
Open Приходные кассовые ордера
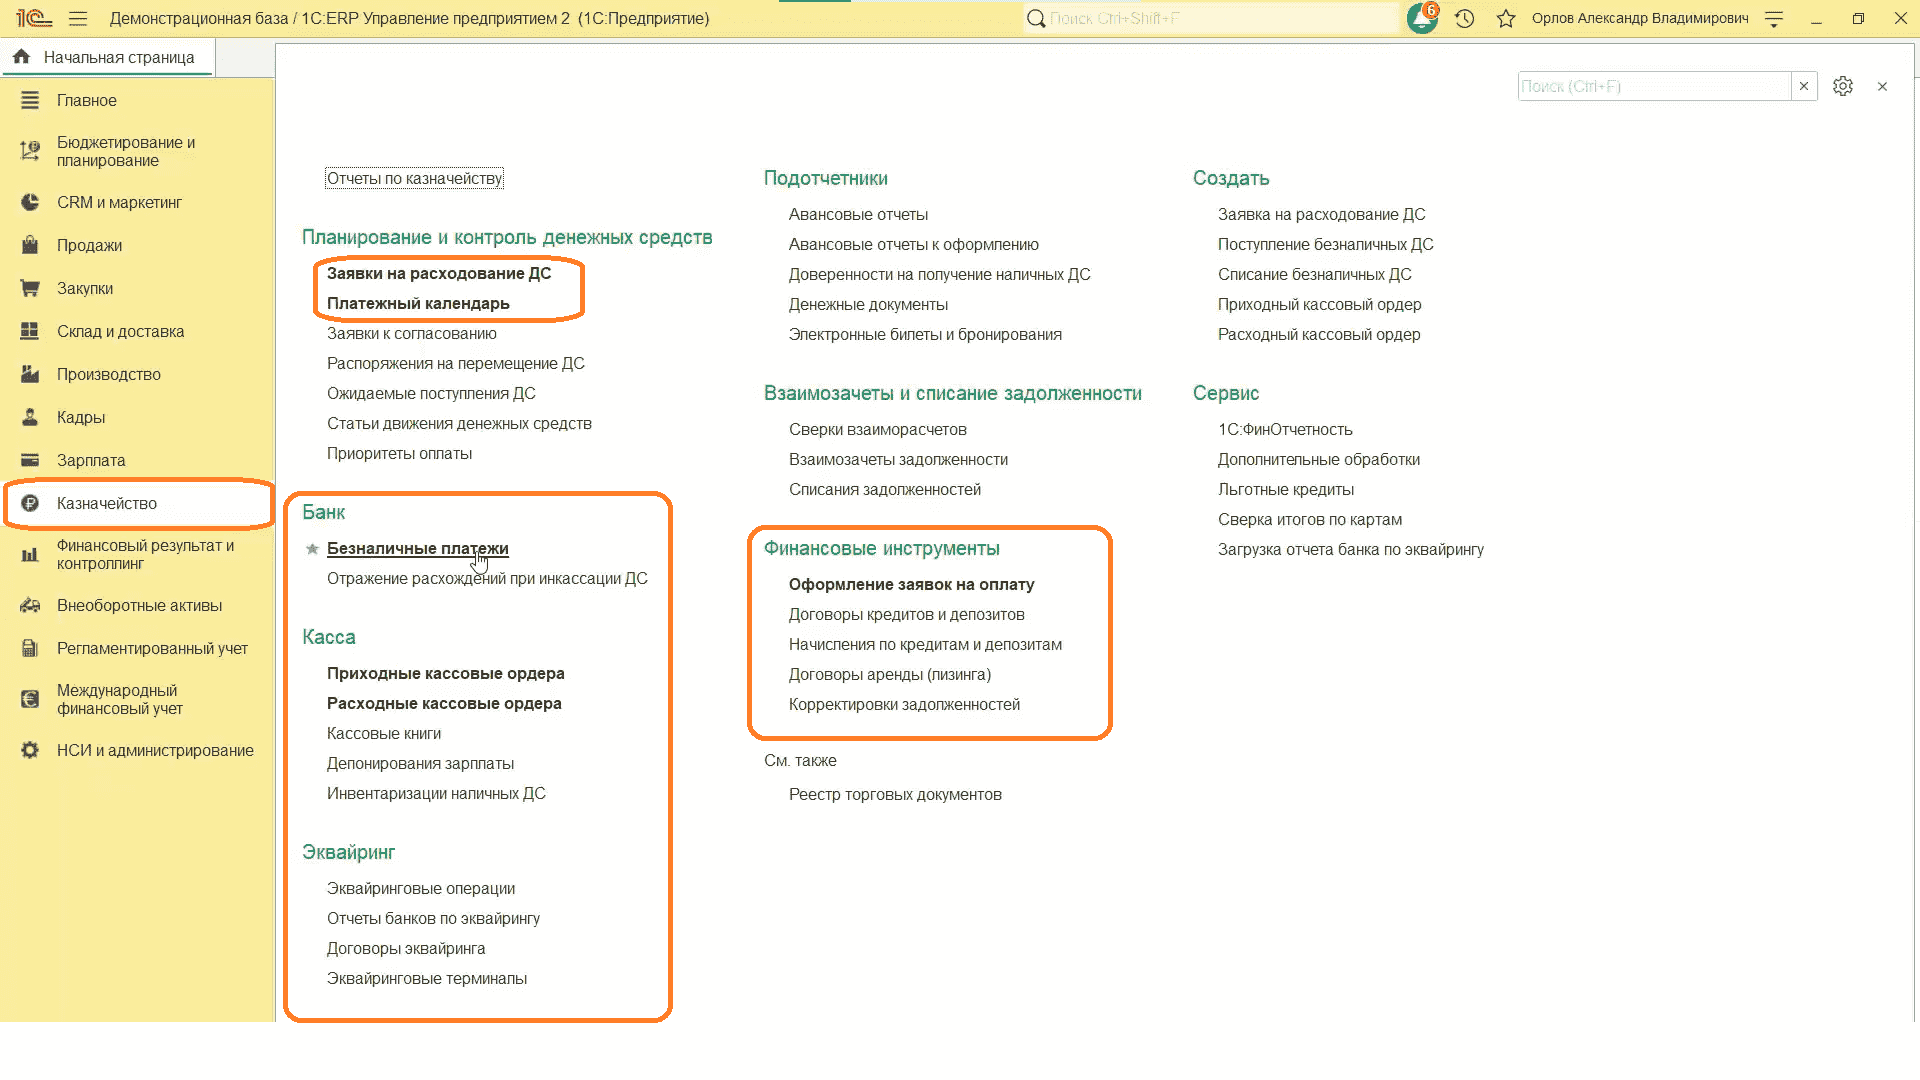point(446,673)
